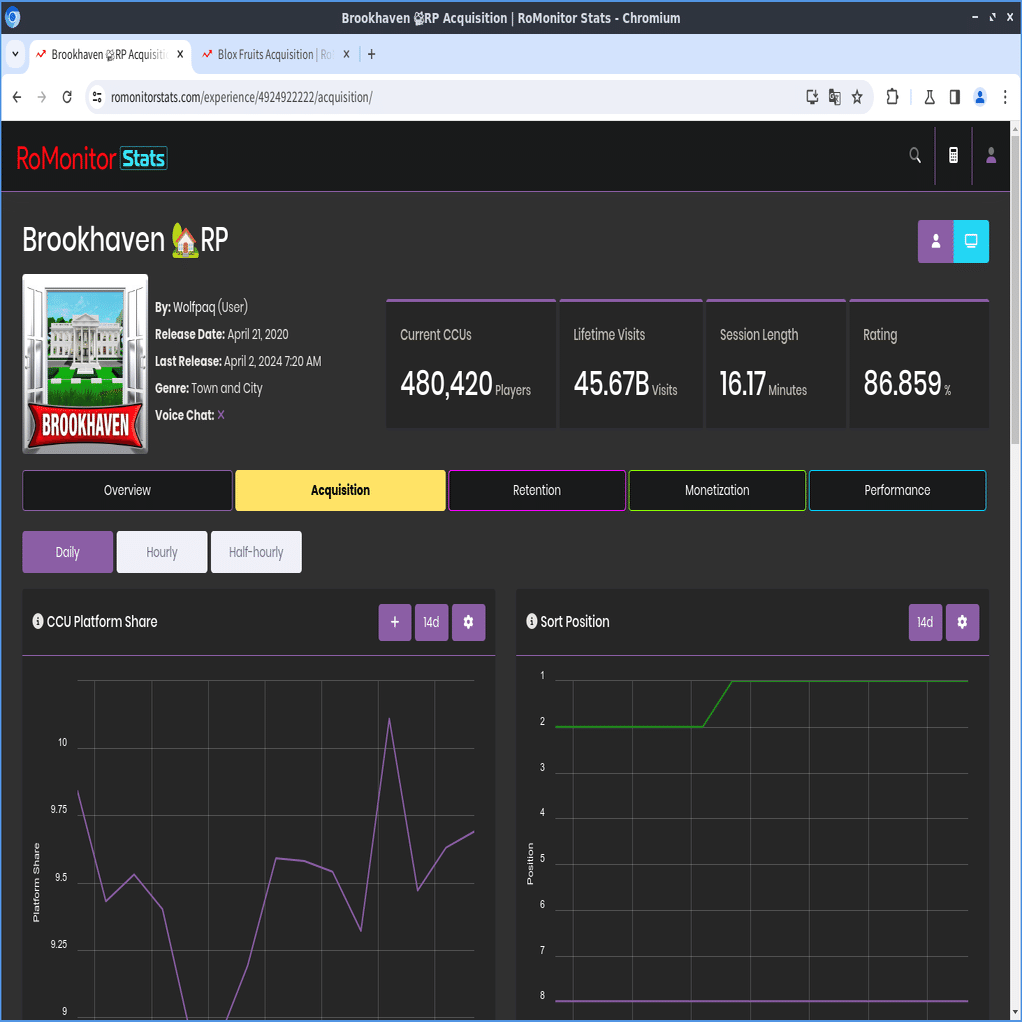Viewport: 1022px width, 1022px height.
Task: Click the peak of platform share line
Action: pos(389,719)
